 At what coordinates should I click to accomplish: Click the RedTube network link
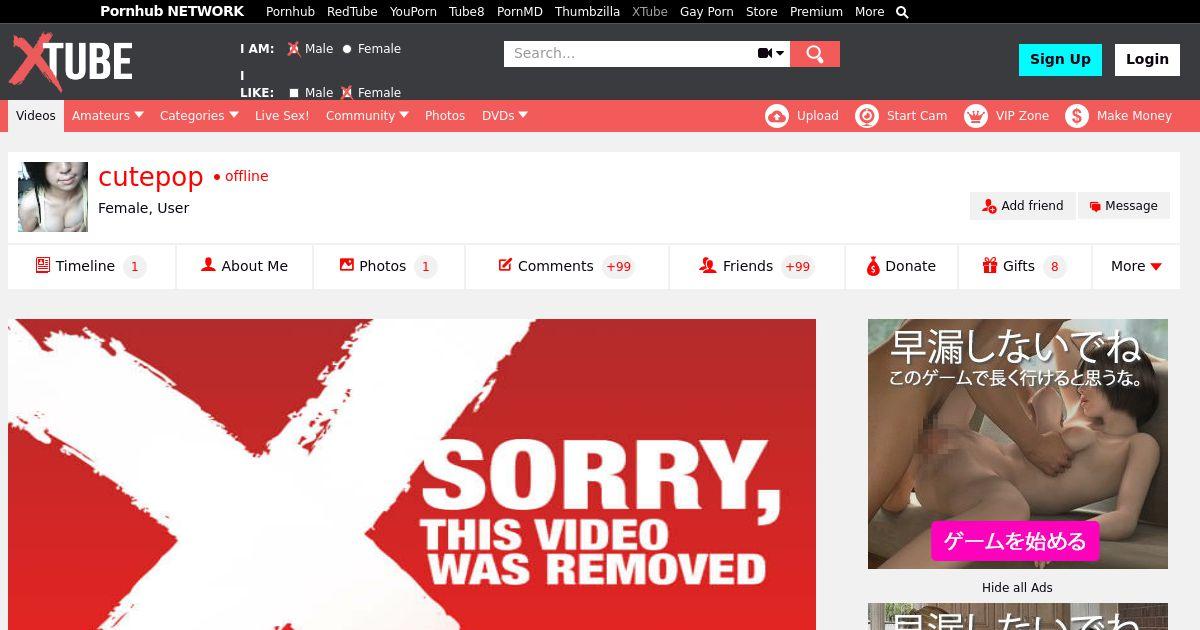click(x=352, y=12)
